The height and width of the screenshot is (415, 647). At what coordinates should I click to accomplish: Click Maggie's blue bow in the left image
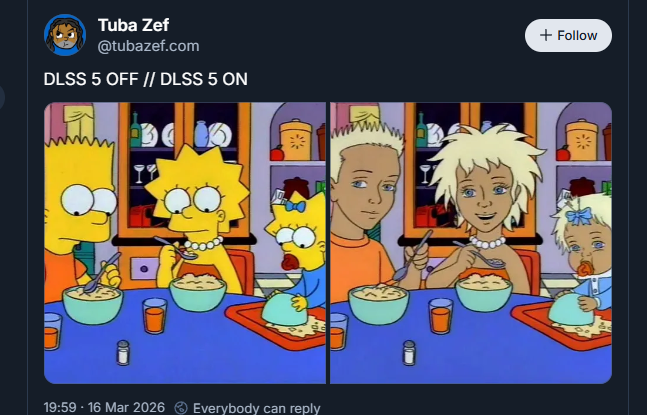(295, 206)
